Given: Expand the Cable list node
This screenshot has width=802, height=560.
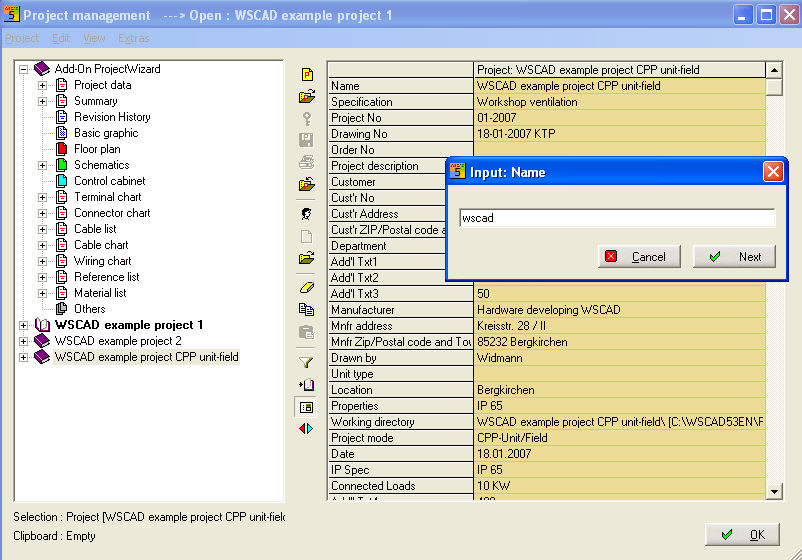Looking at the screenshot, I should coord(43,229).
